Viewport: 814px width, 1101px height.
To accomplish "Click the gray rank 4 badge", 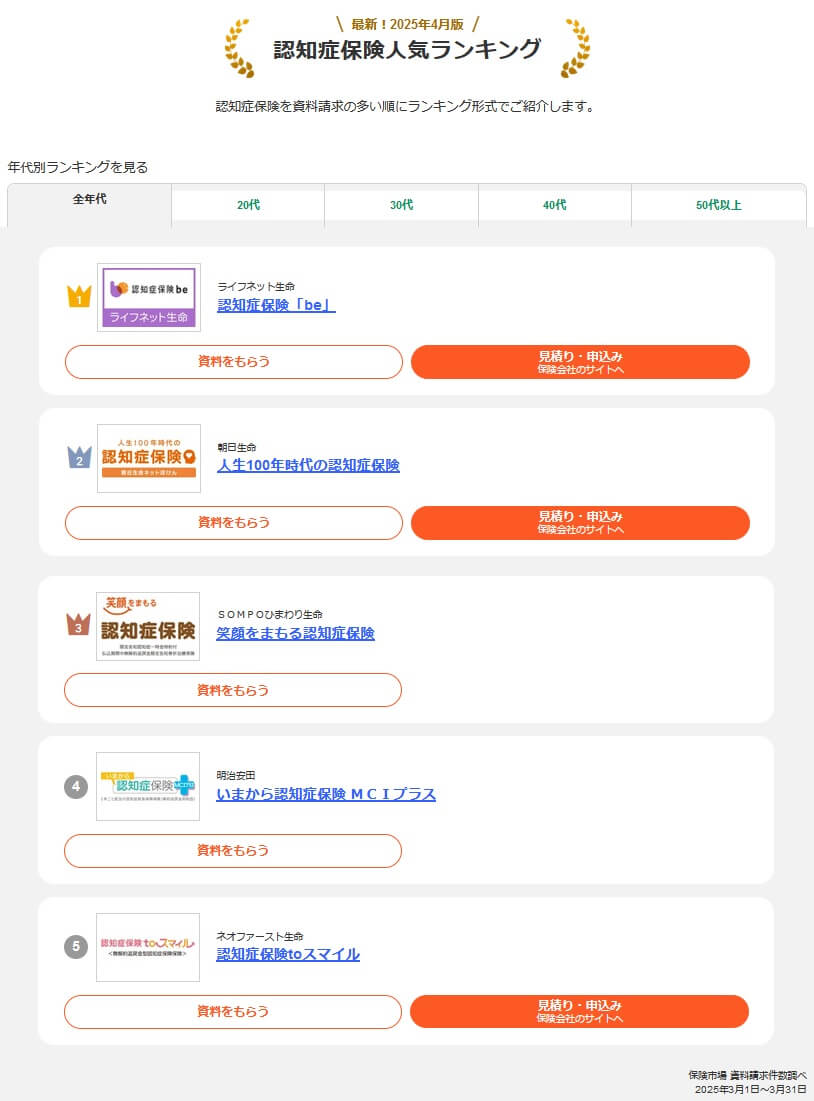I will point(77,786).
